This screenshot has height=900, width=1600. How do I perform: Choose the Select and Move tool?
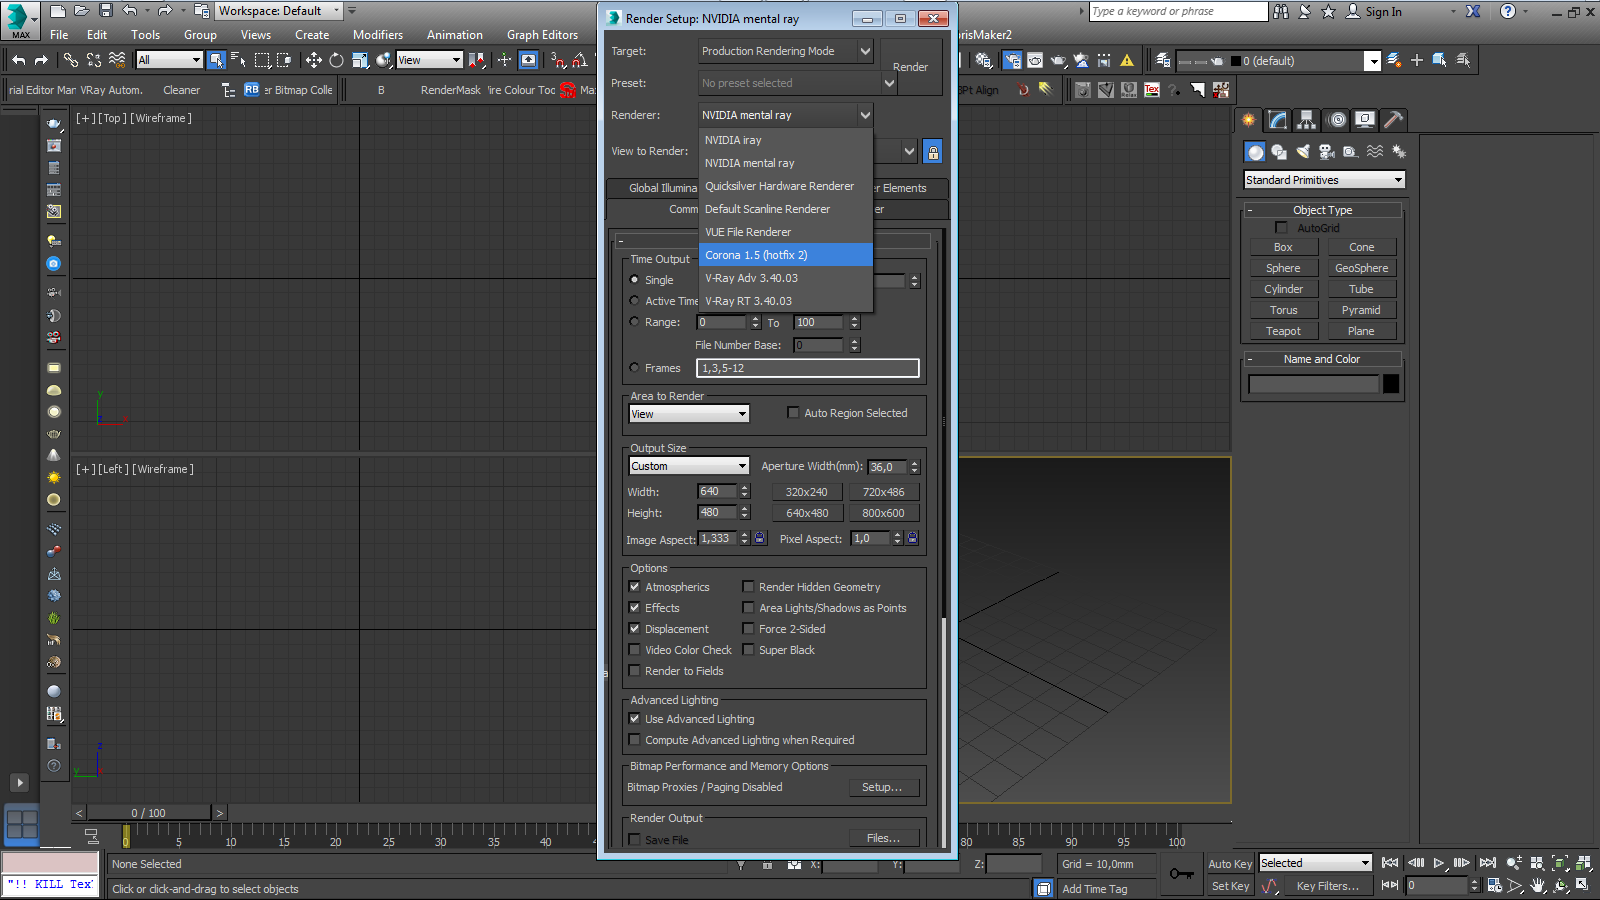[313, 60]
